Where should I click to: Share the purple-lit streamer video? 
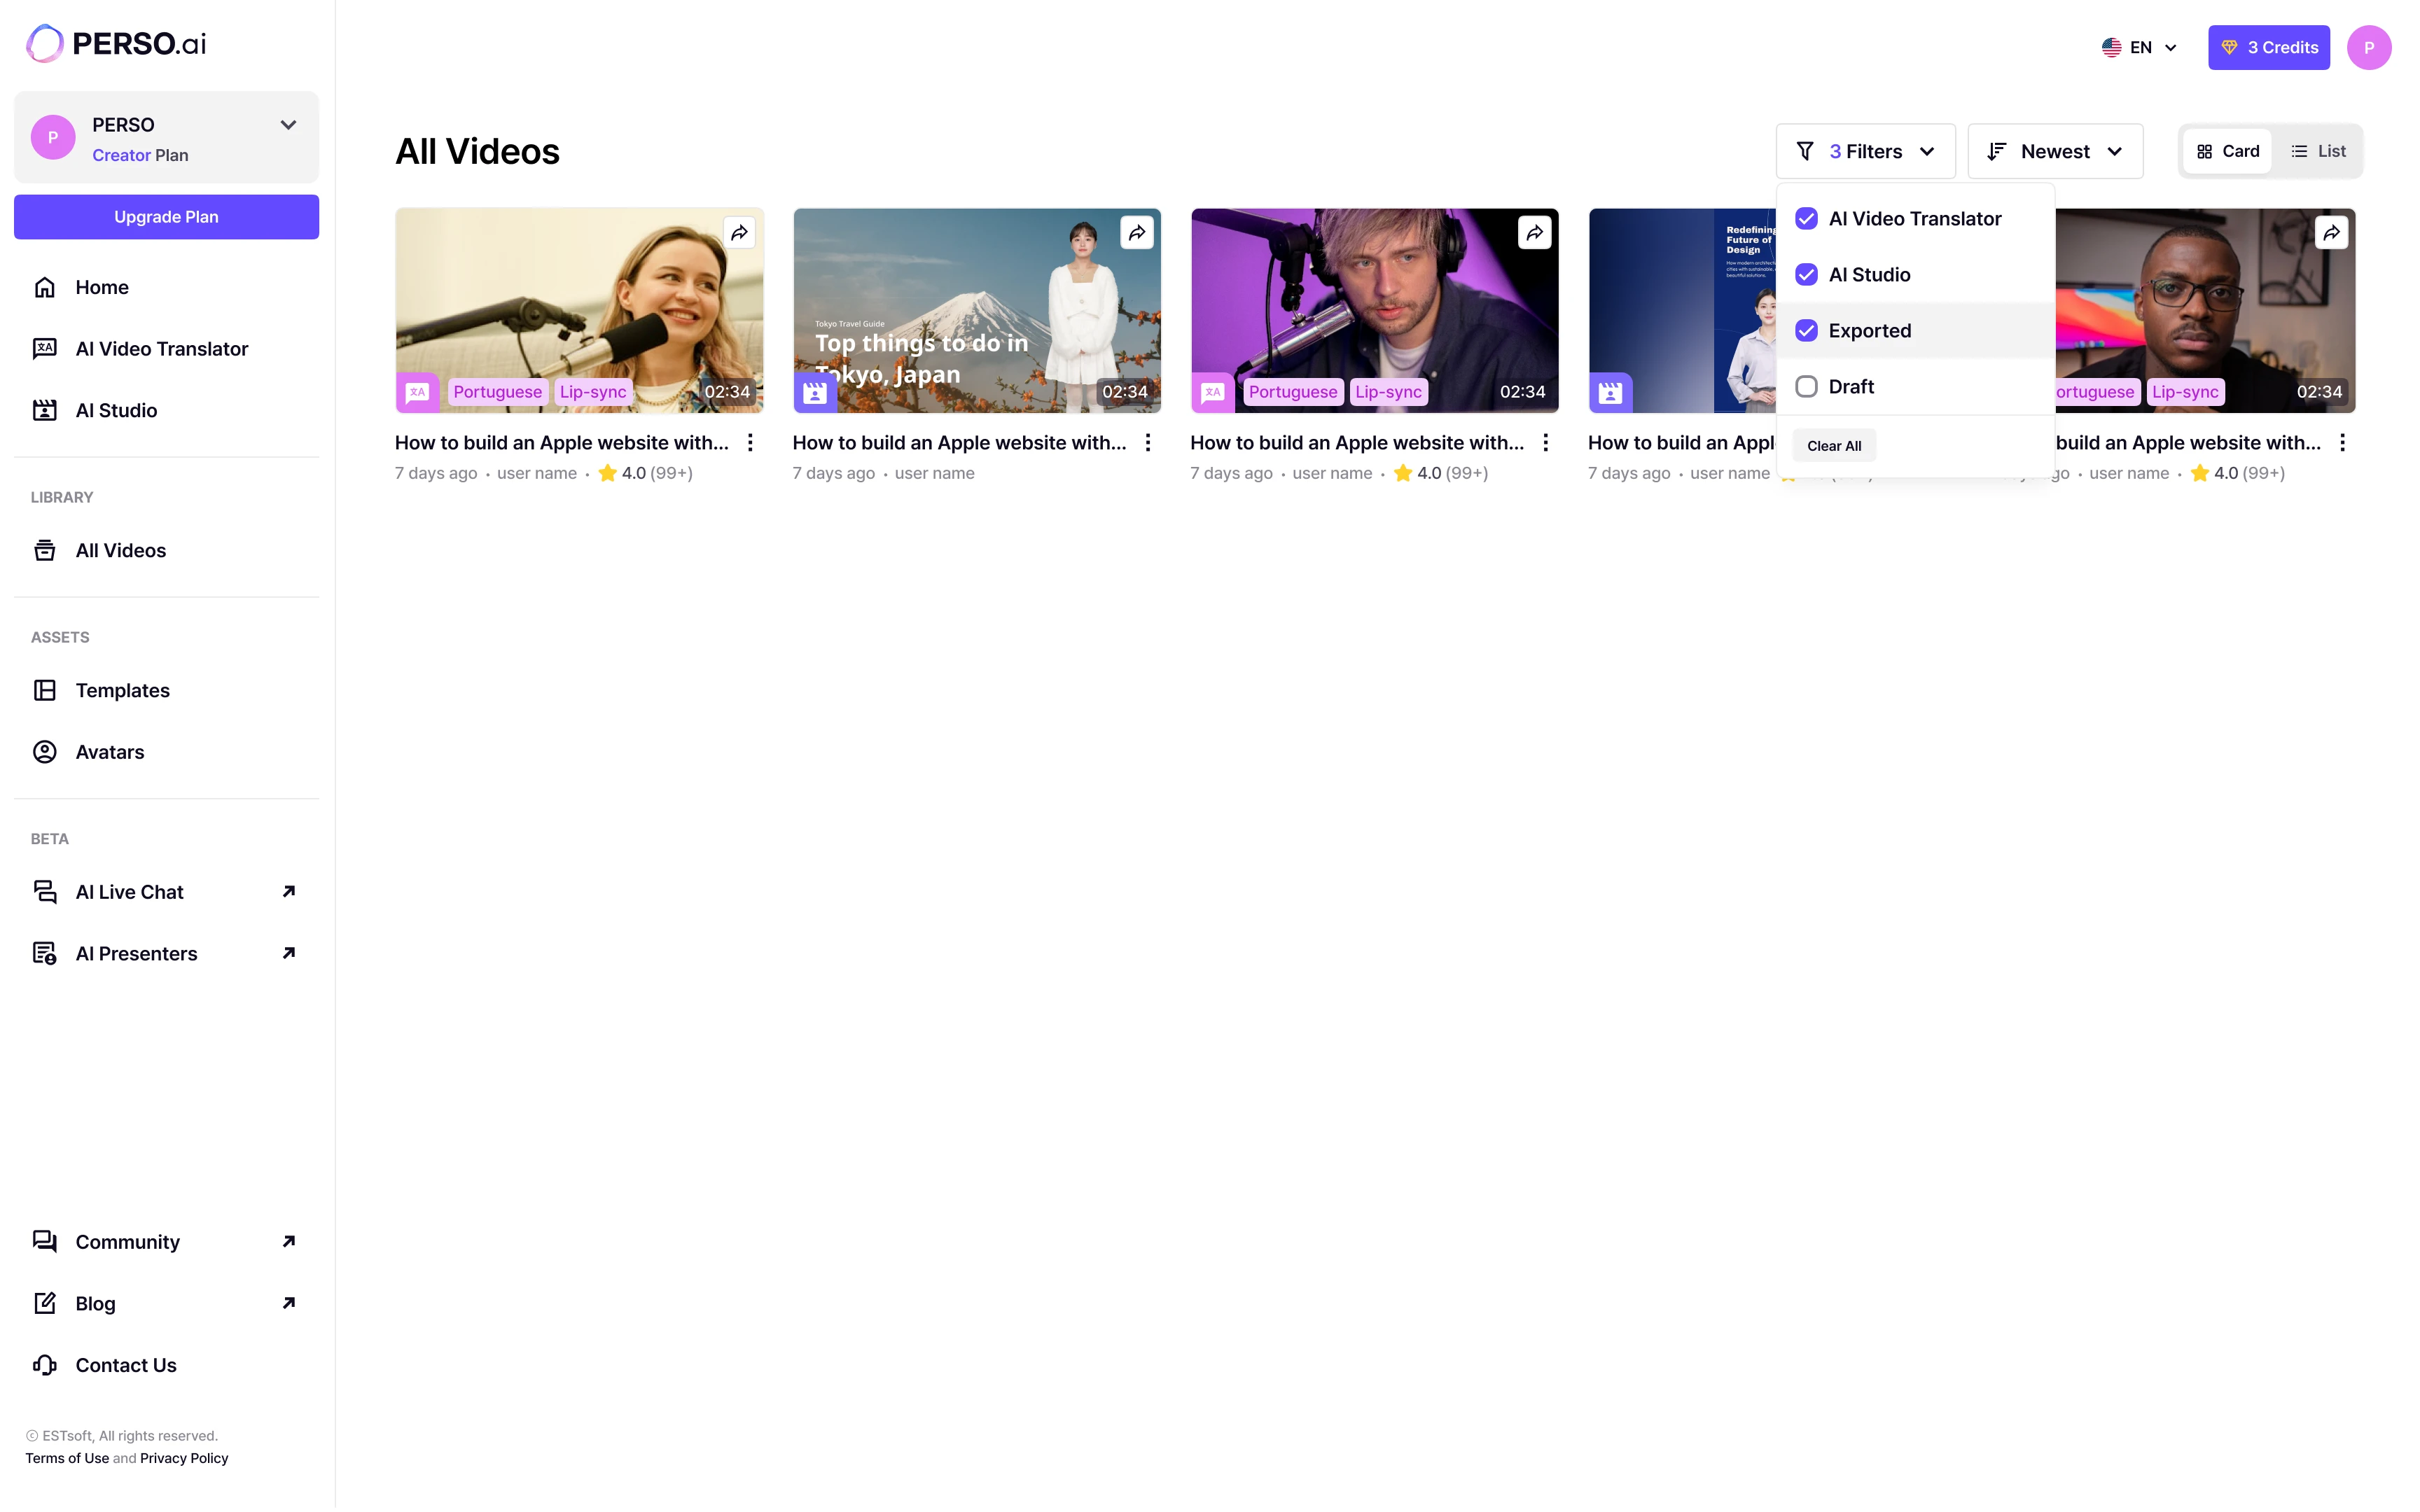coord(1535,233)
